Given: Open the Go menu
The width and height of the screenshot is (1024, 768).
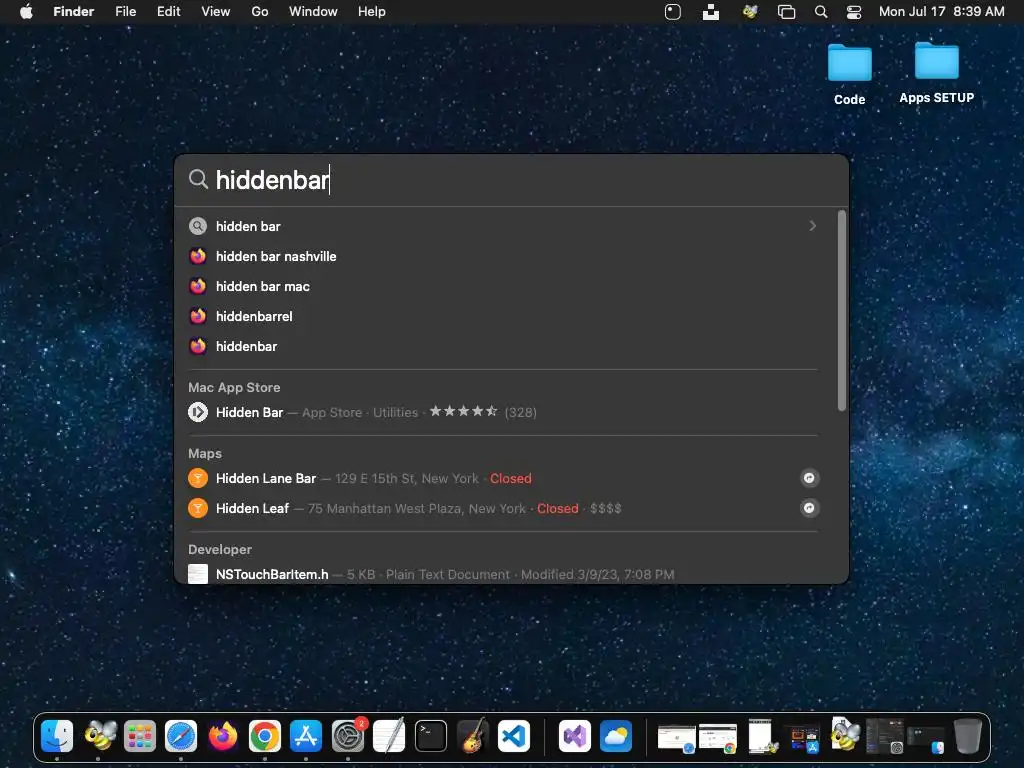Looking at the screenshot, I should tap(260, 12).
